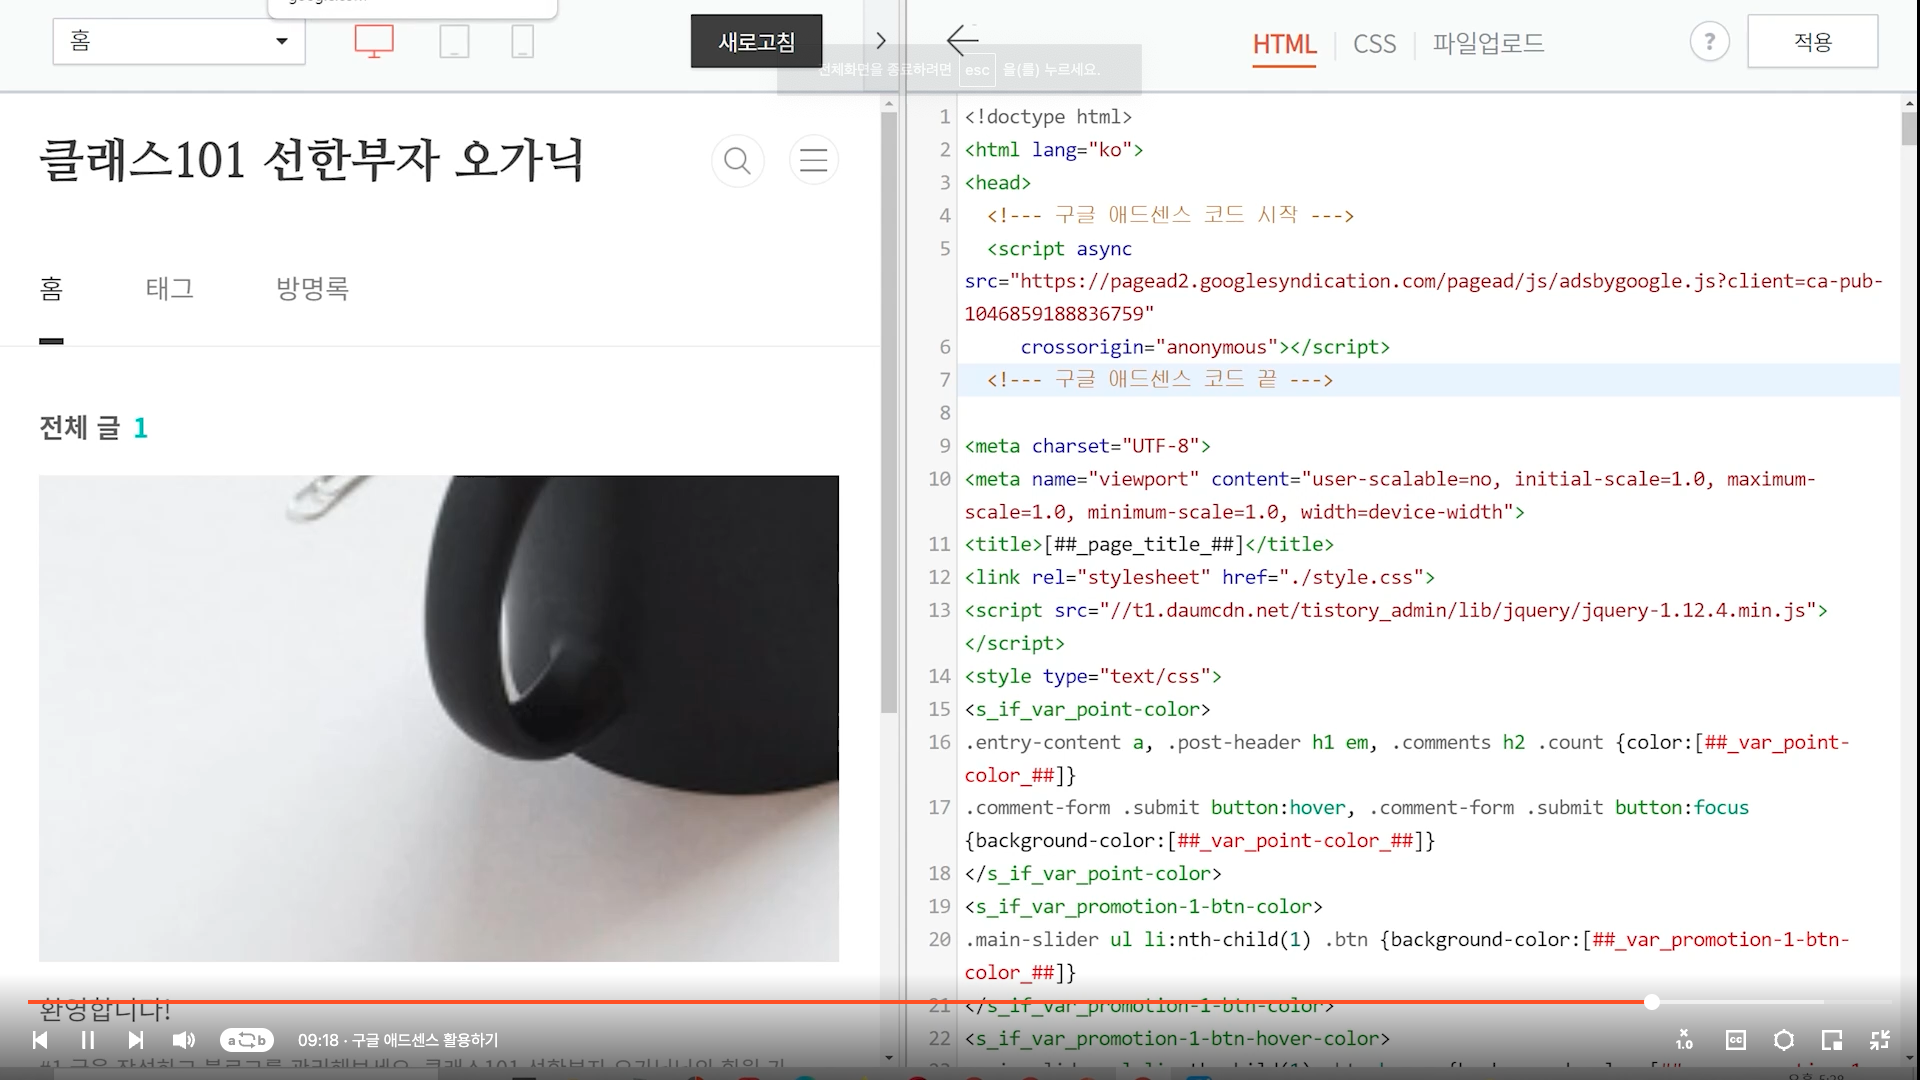Toggle the a-b repeat loop button
This screenshot has width=1920, height=1080.
pyautogui.click(x=246, y=1040)
